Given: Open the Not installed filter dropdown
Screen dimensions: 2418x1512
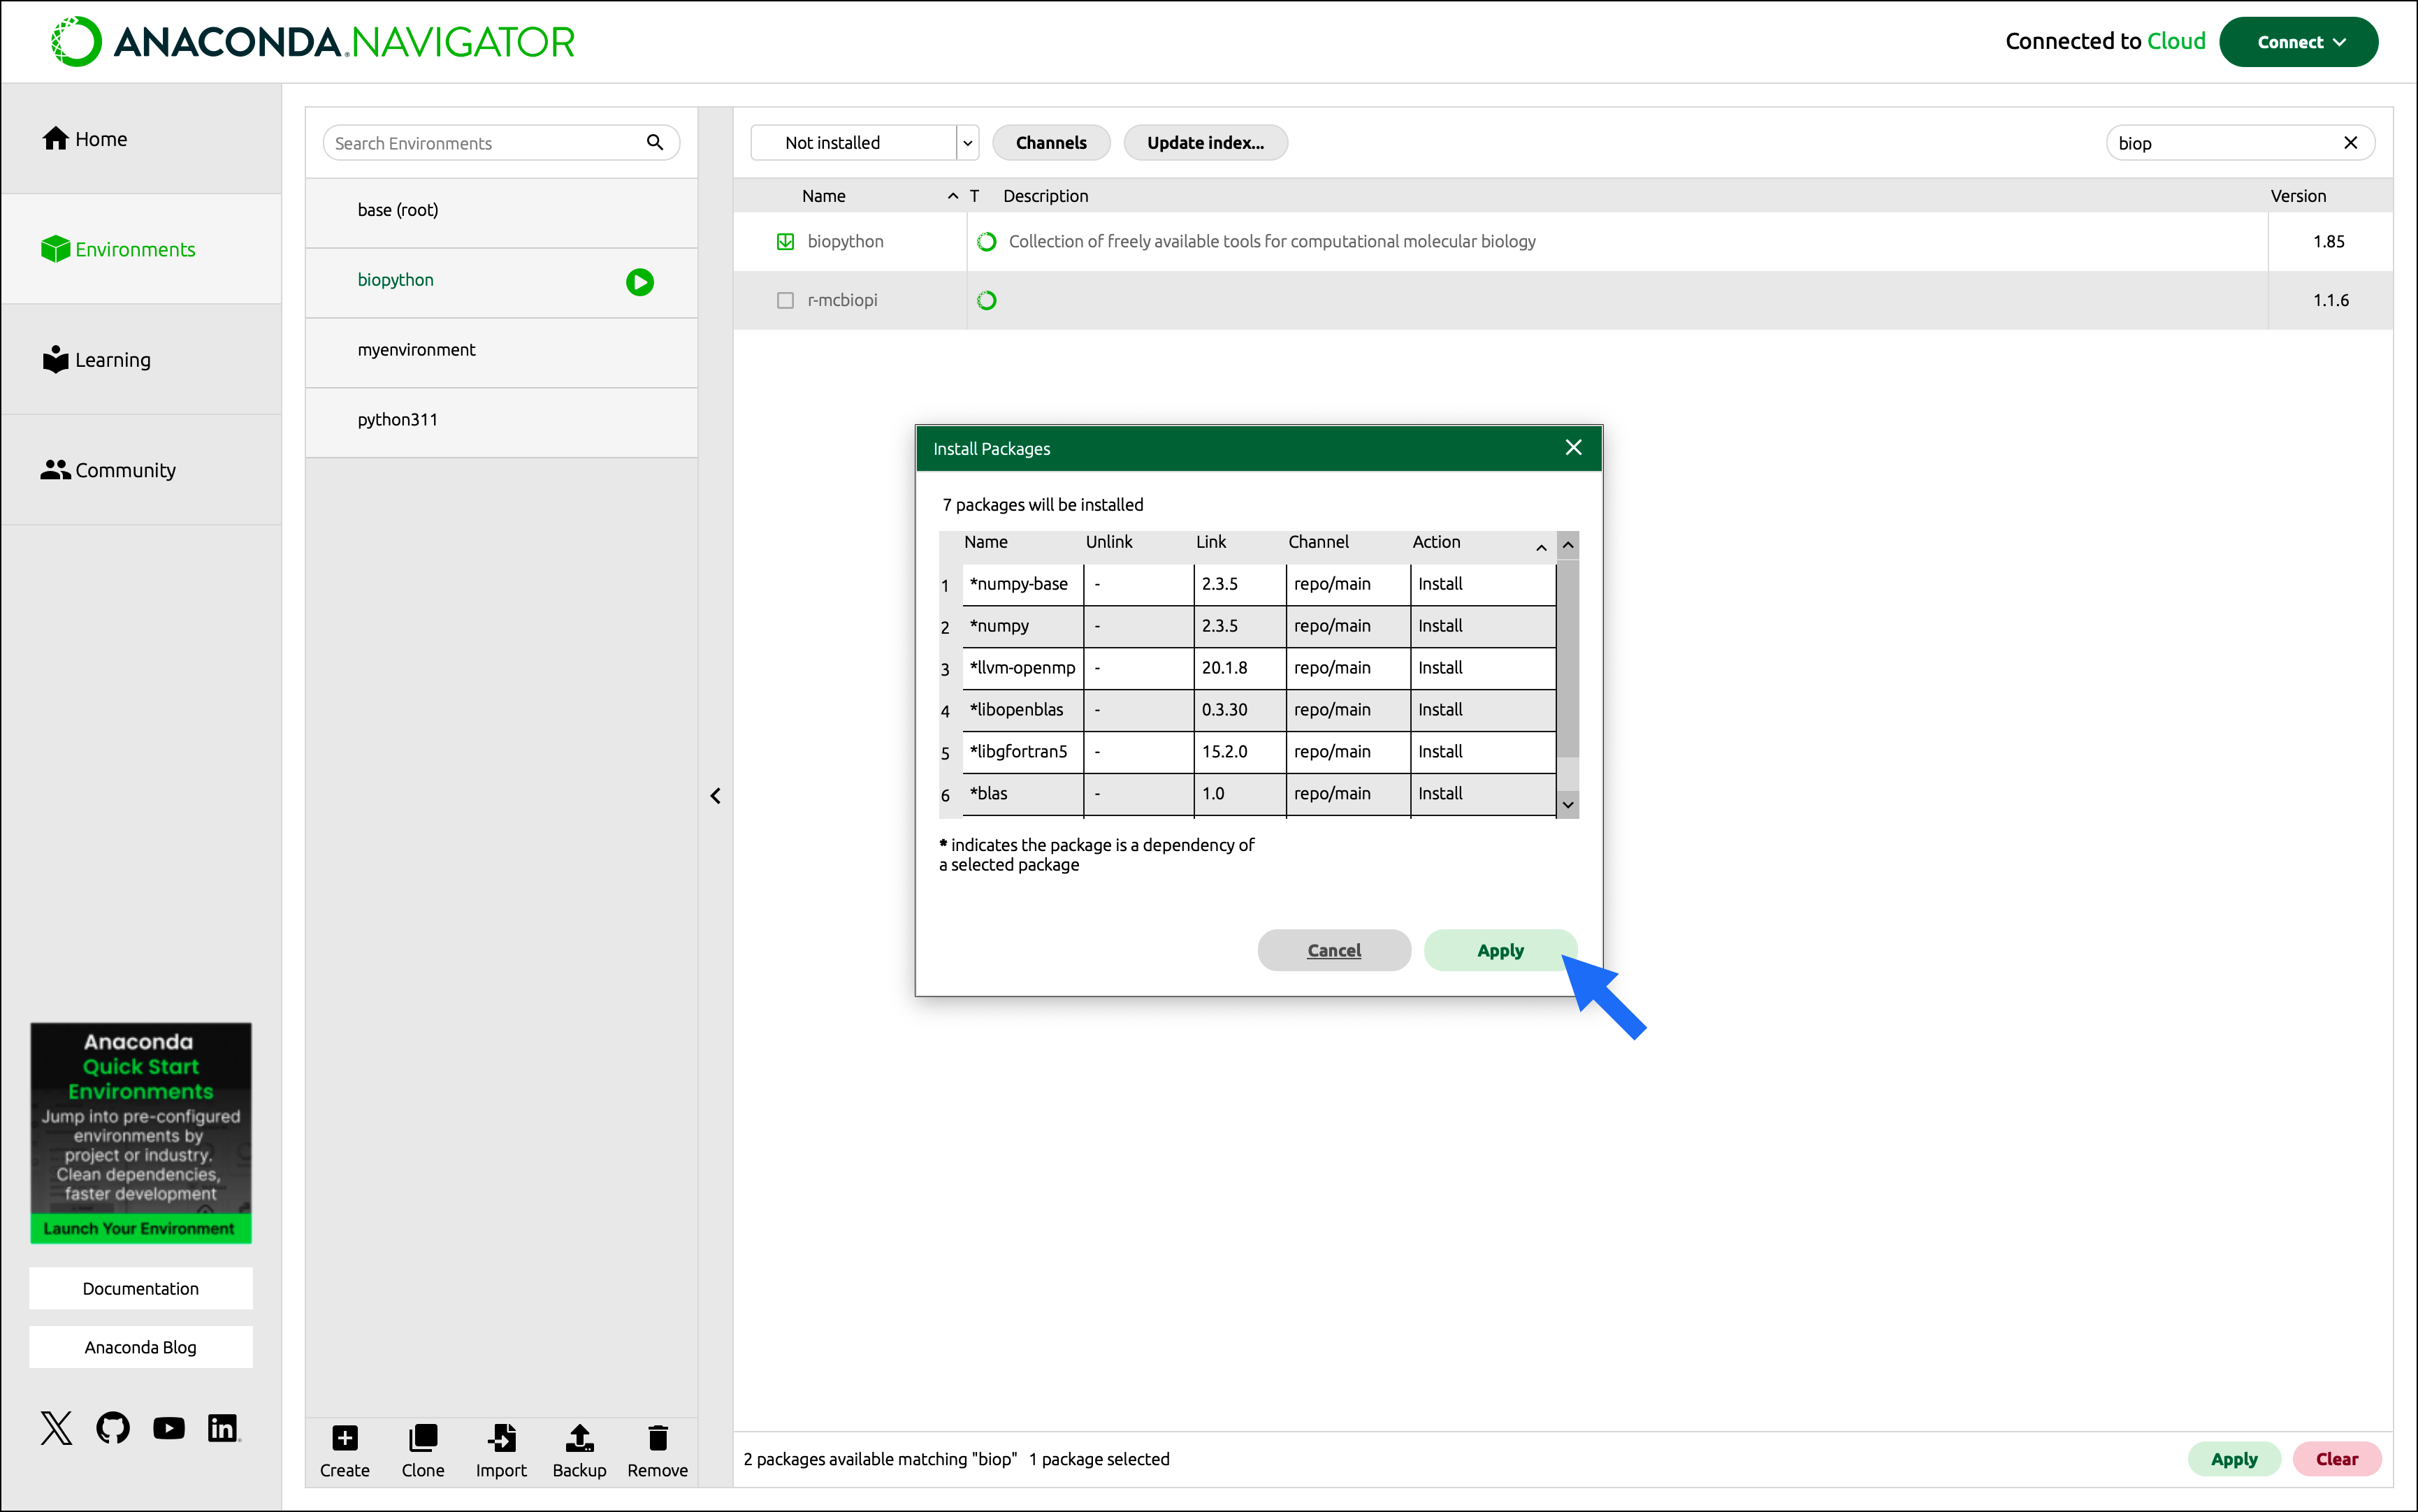Looking at the screenshot, I should click(966, 143).
